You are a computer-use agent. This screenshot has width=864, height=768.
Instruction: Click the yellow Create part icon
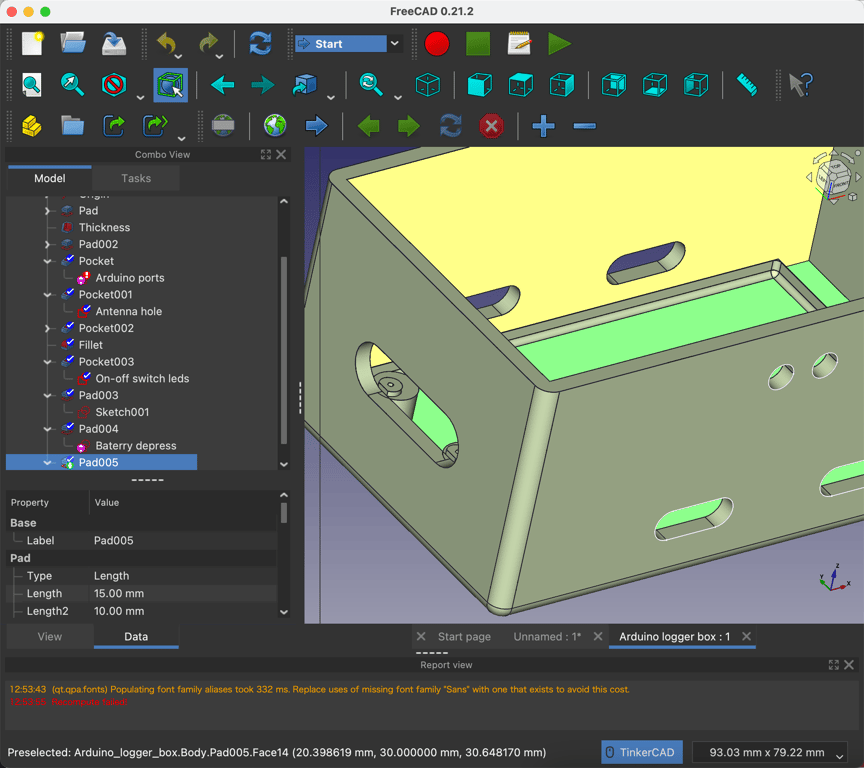point(32,126)
